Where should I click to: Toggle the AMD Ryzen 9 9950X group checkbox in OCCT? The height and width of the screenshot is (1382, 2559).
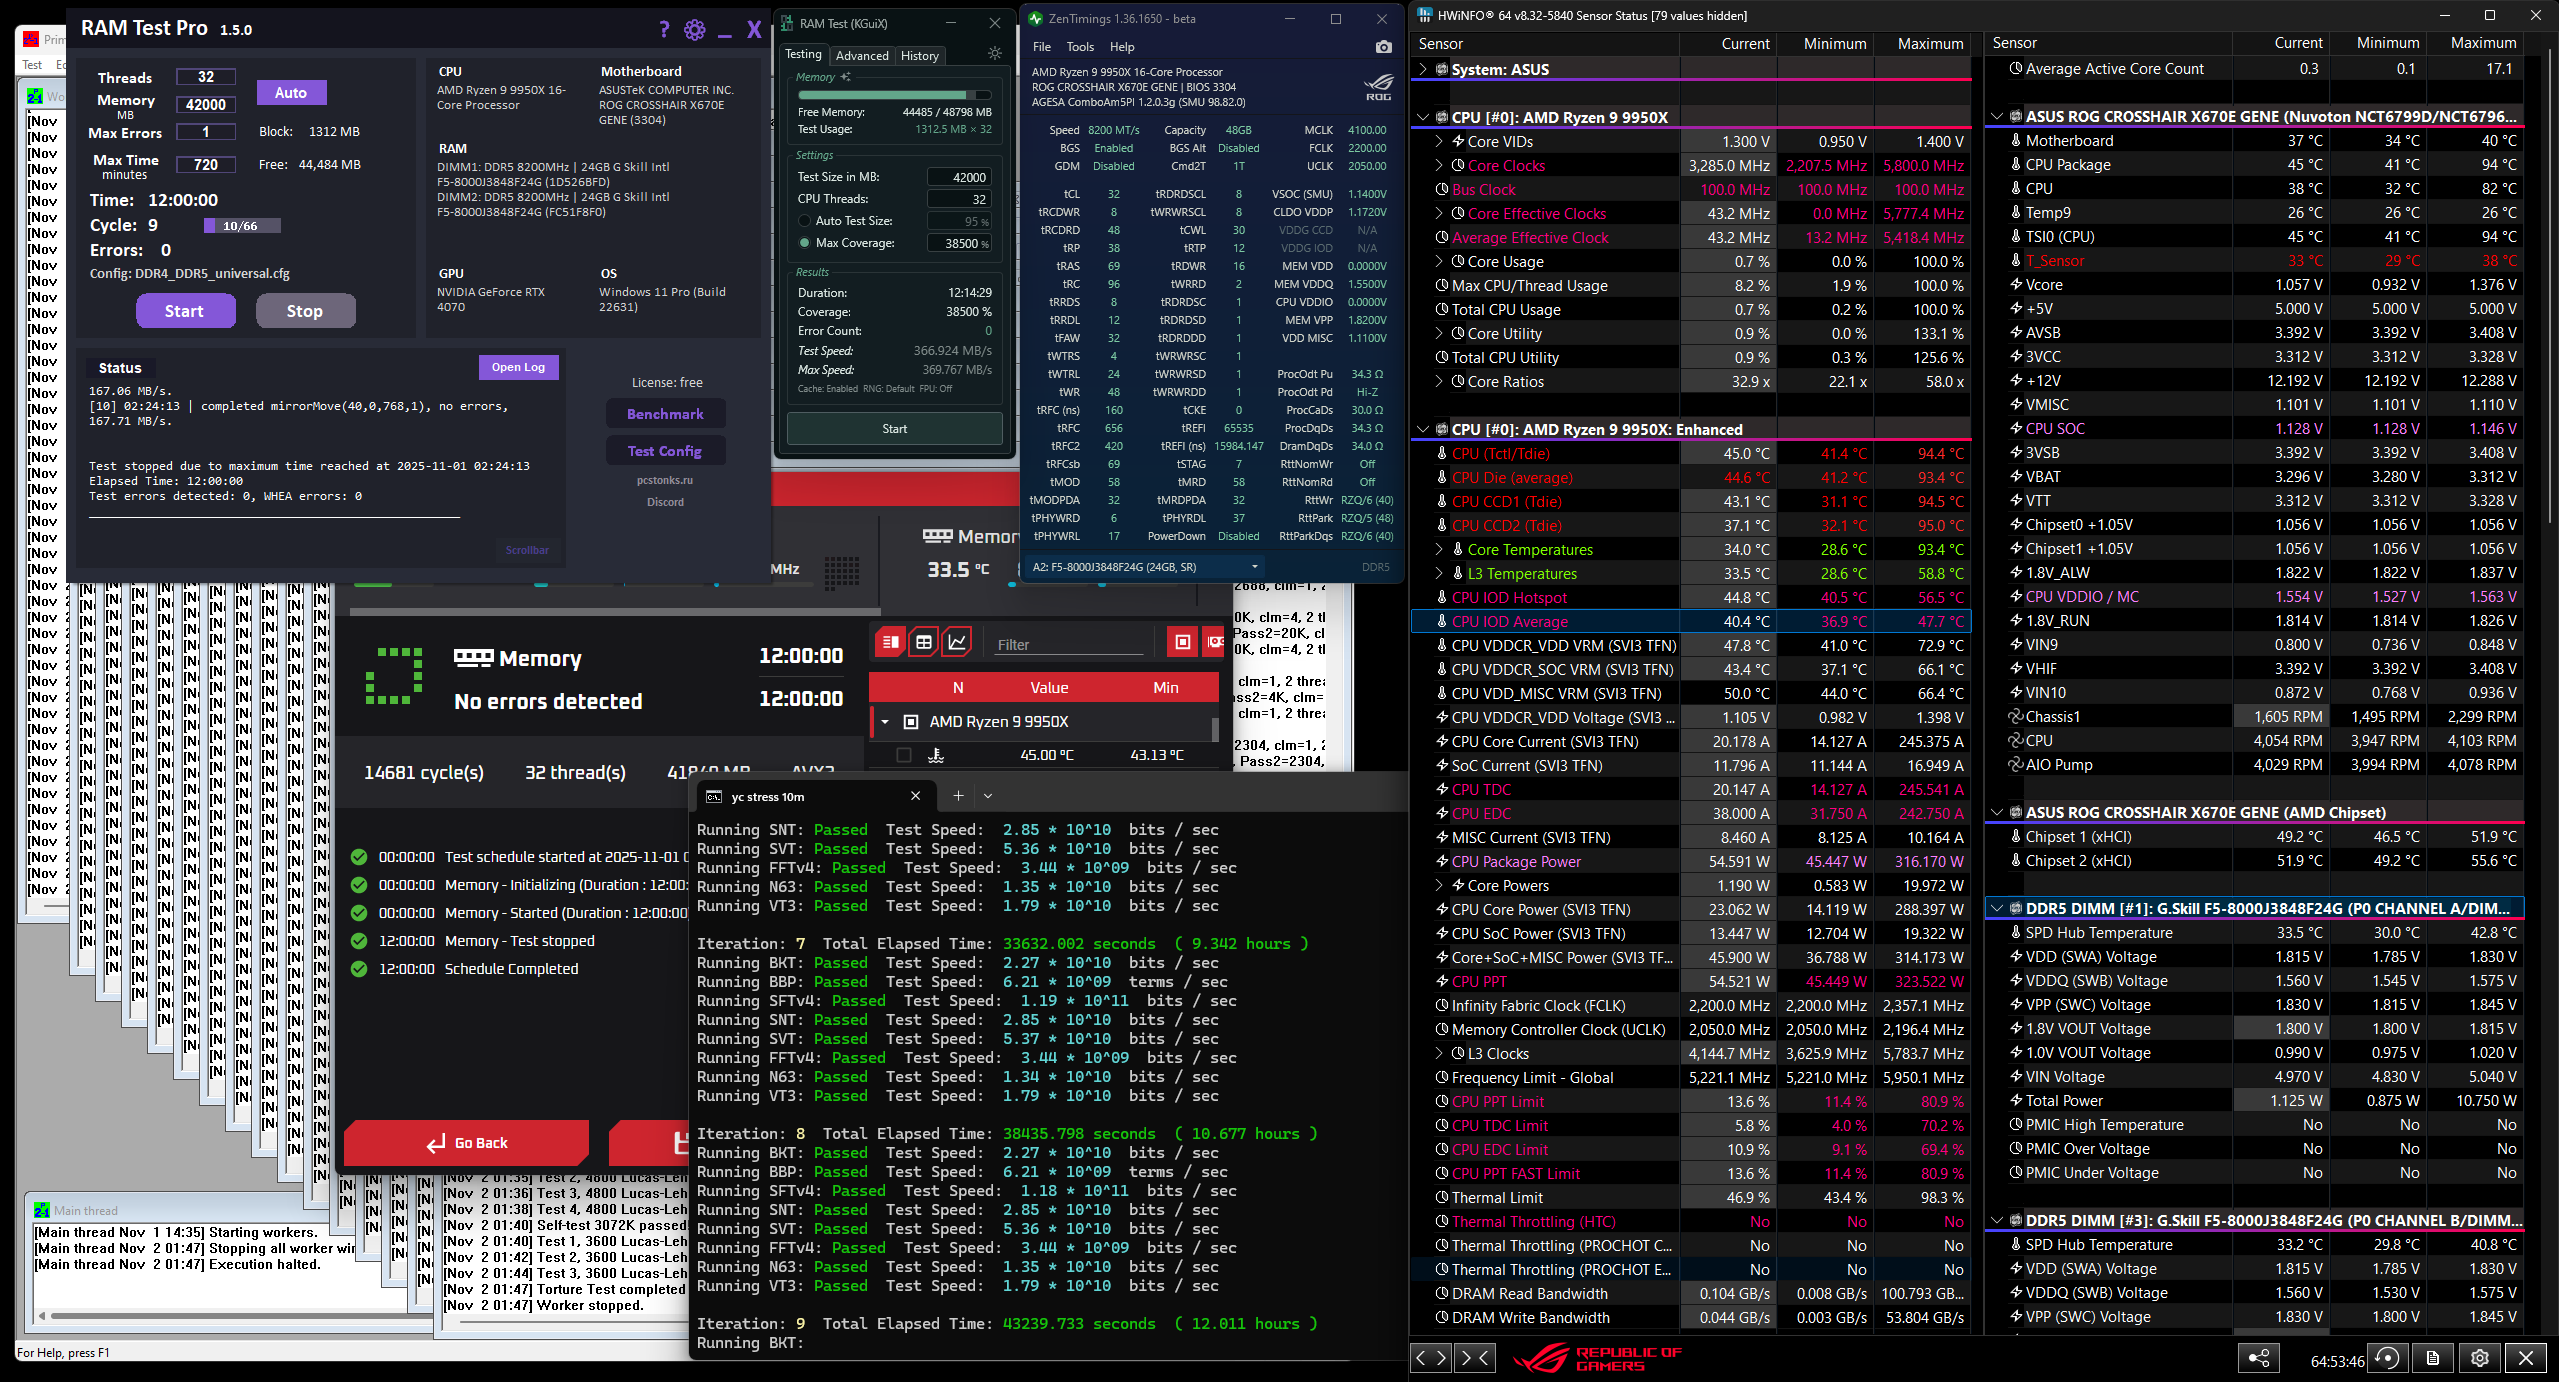[x=910, y=722]
